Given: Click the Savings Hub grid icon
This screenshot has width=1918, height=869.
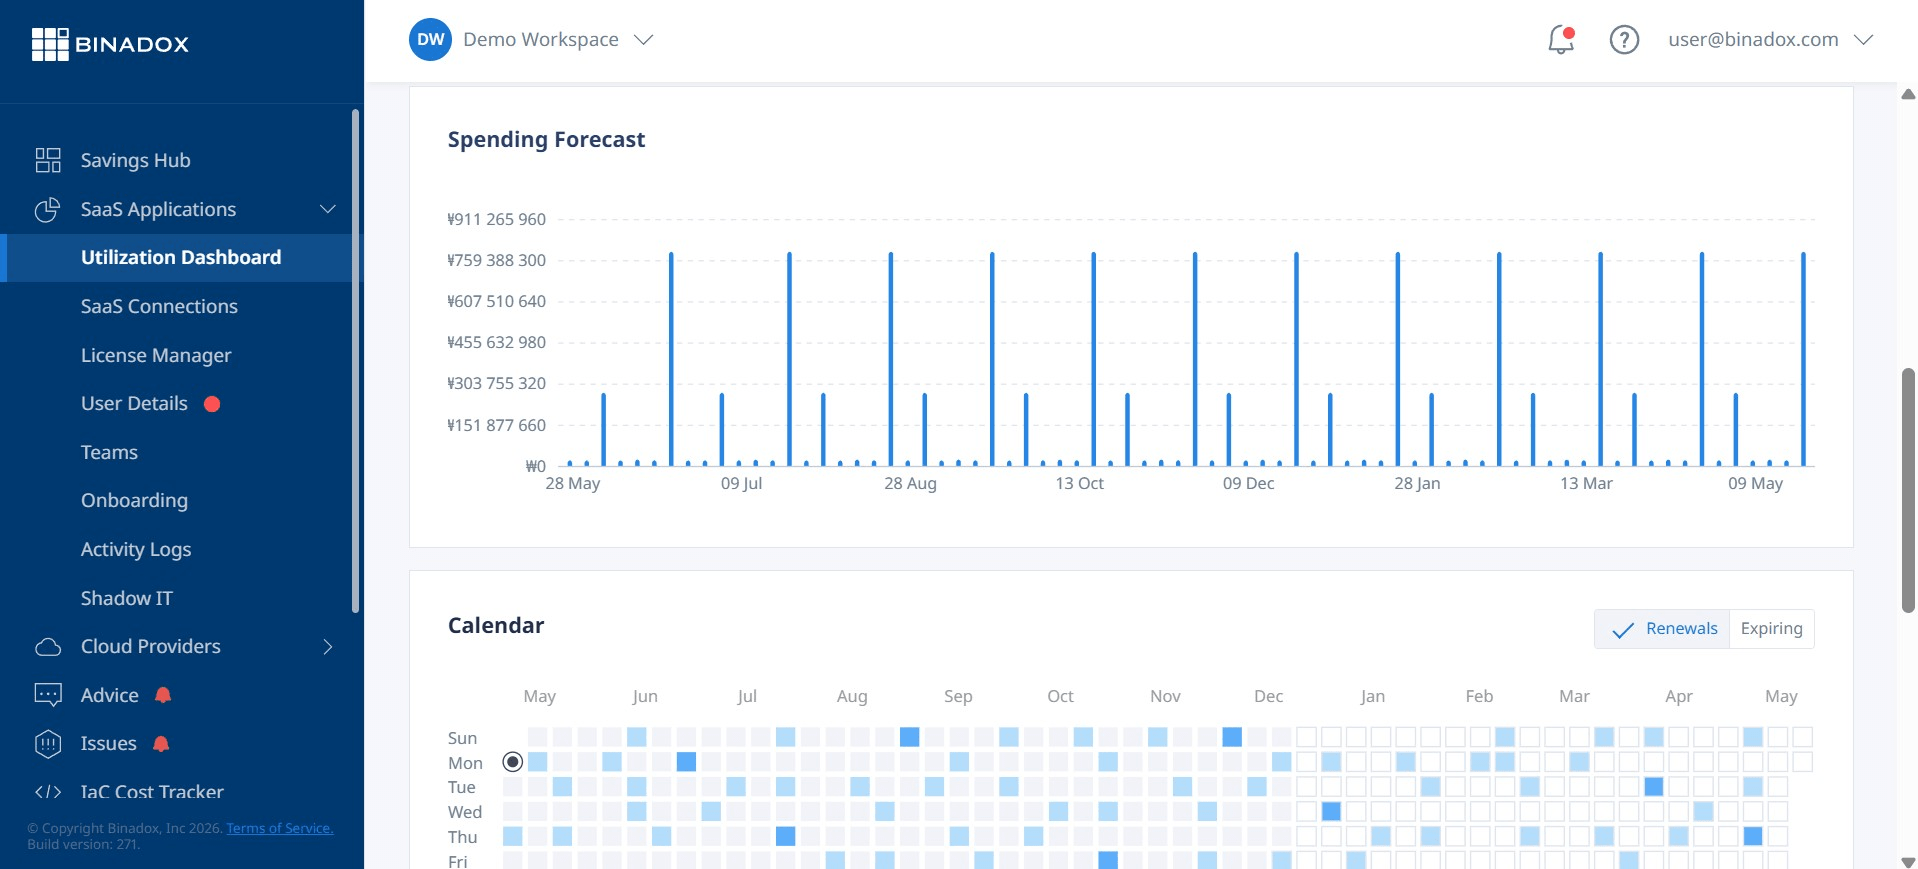Looking at the screenshot, I should coord(48,160).
